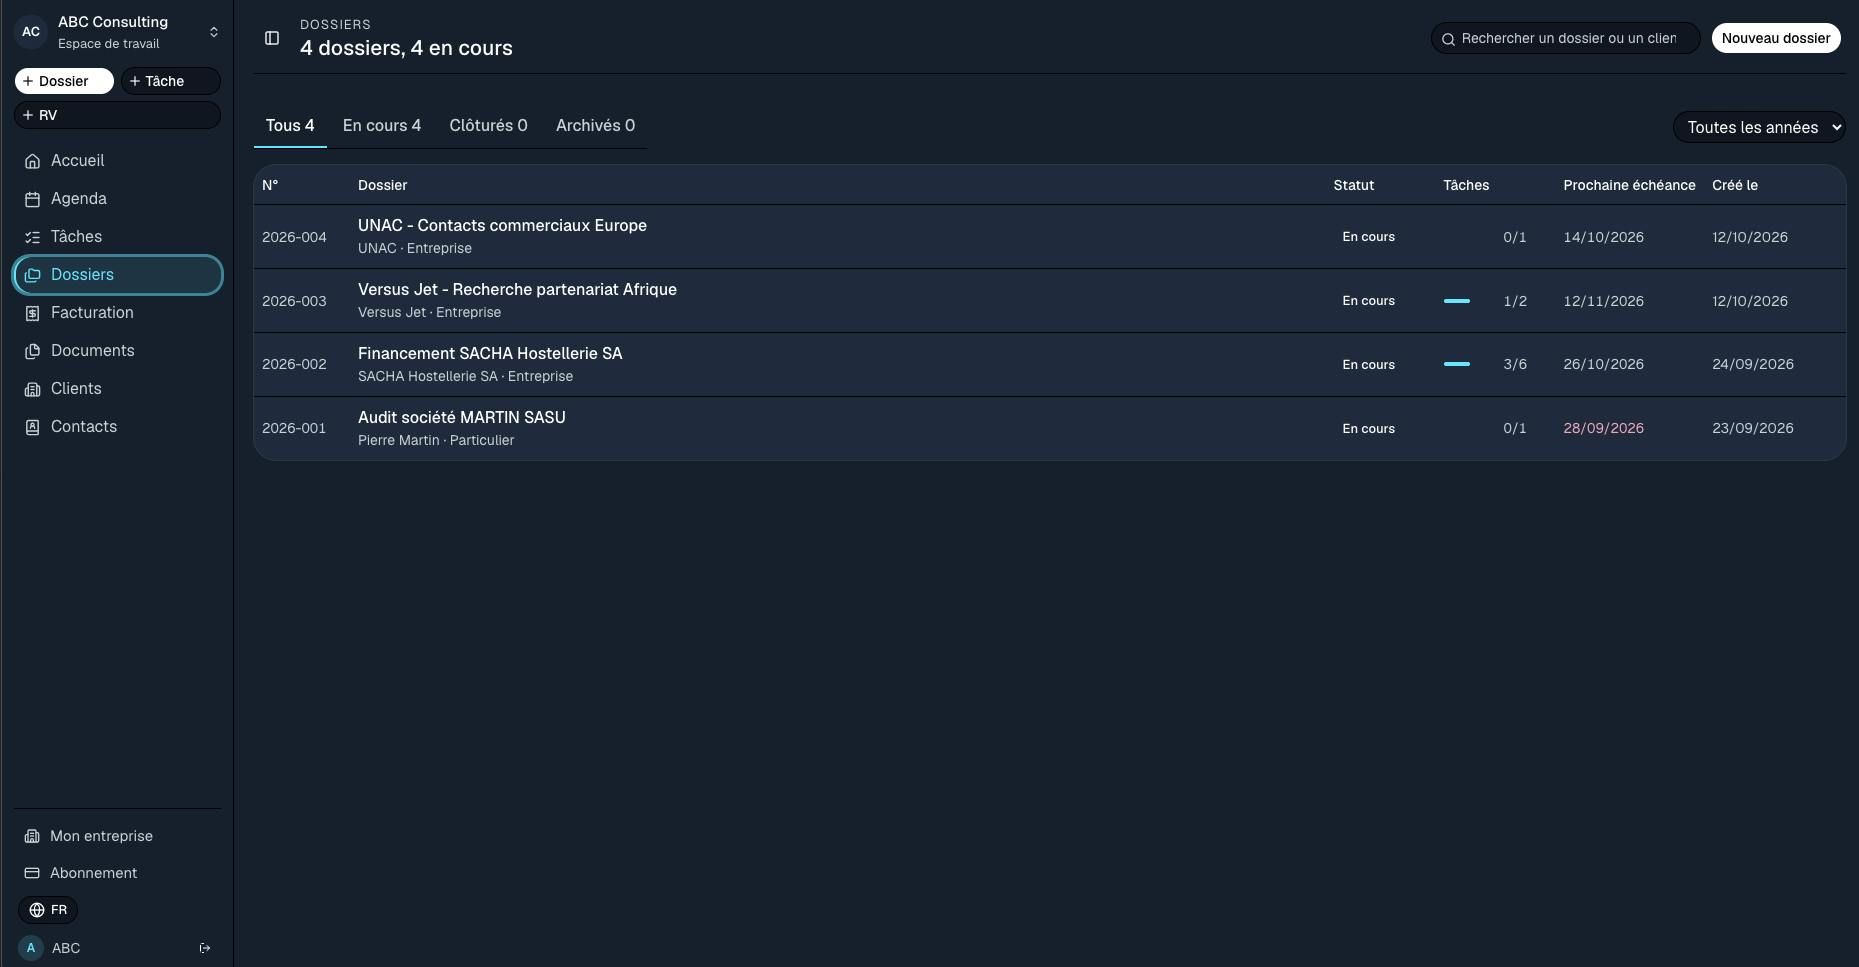Image resolution: width=1859 pixels, height=967 pixels.
Task: Click the 3/6 task count
Action: [1515, 364]
